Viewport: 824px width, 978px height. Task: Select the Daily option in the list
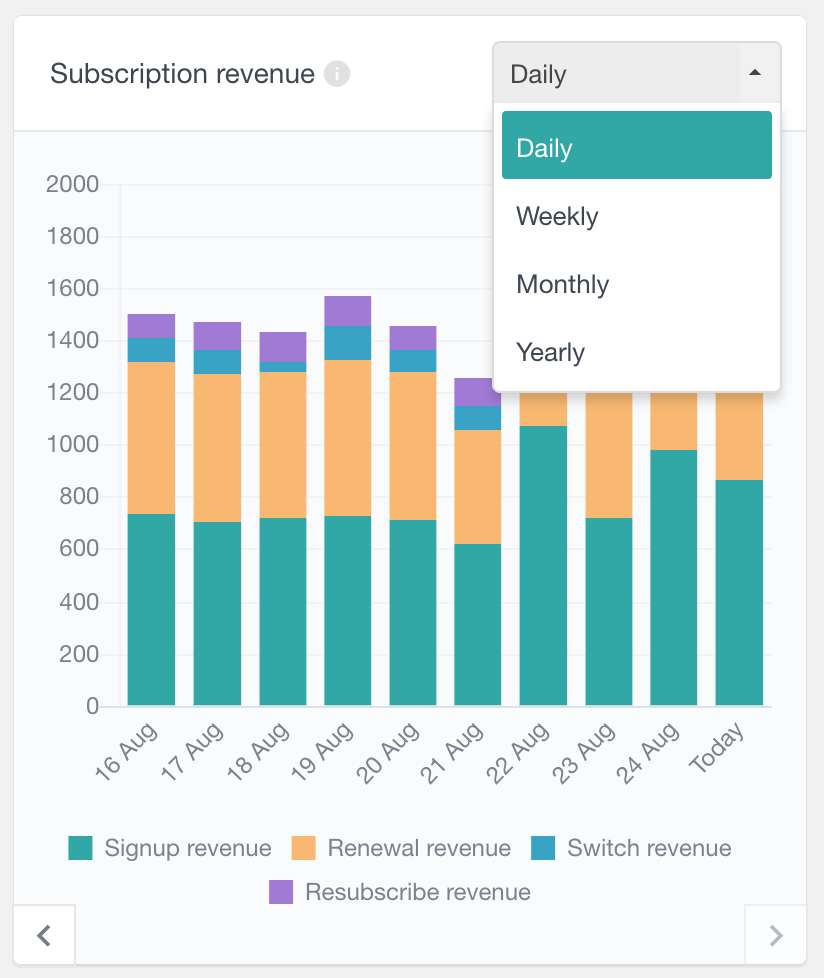coord(636,145)
